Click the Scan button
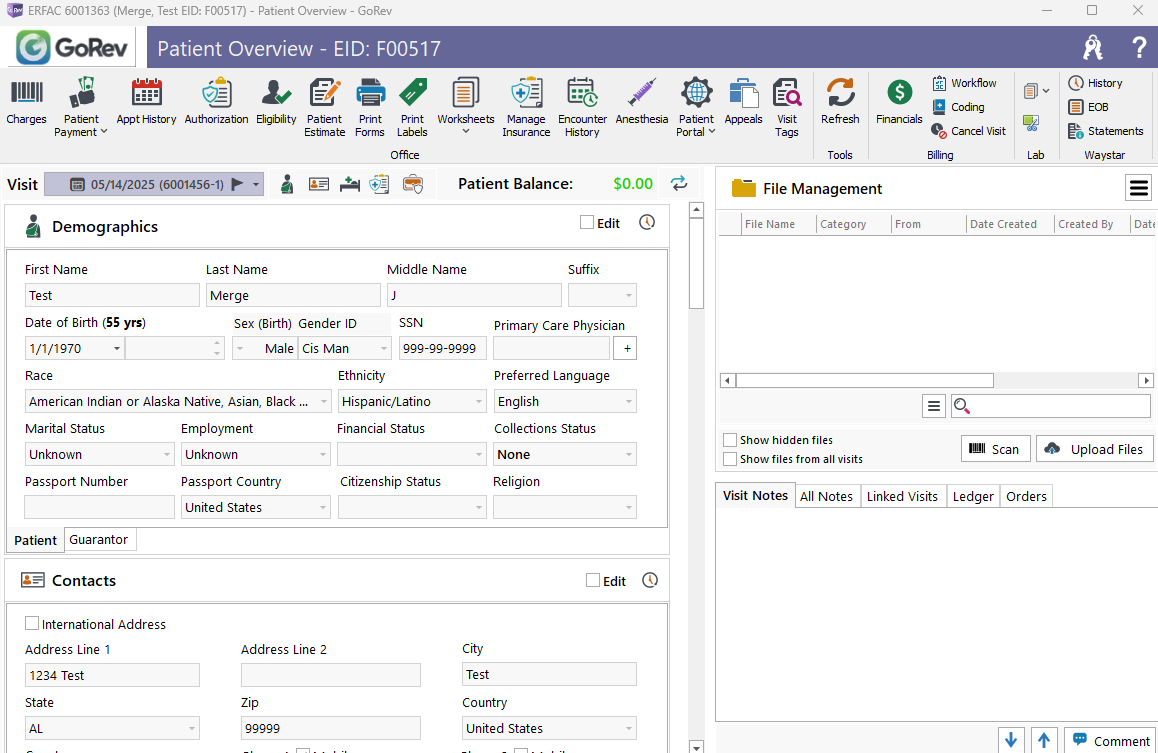The image size is (1158, 753). tap(996, 449)
